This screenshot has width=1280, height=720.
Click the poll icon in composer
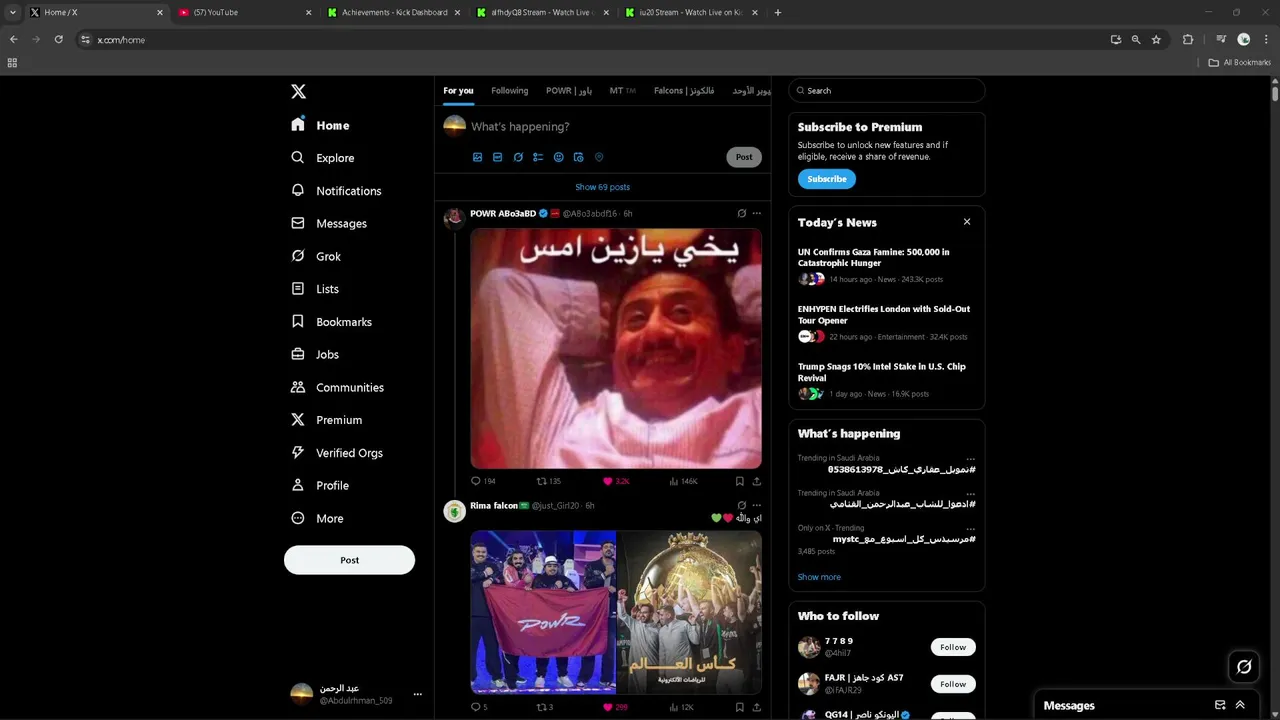click(538, 157)
